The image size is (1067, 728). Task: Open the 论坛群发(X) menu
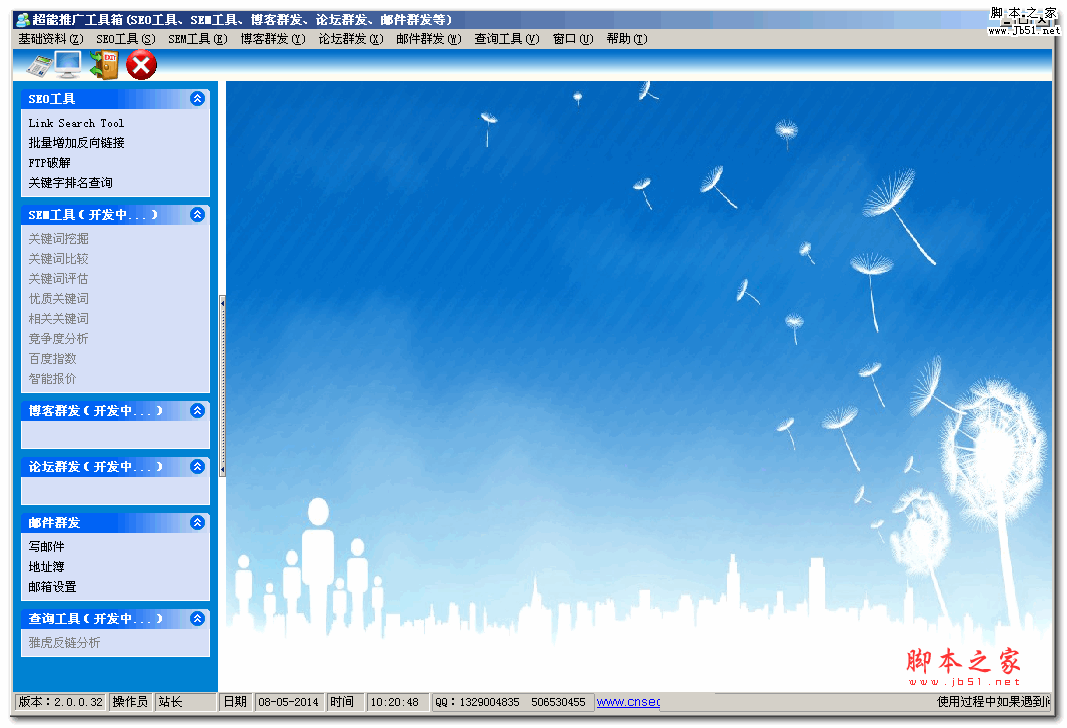[351, 39]
